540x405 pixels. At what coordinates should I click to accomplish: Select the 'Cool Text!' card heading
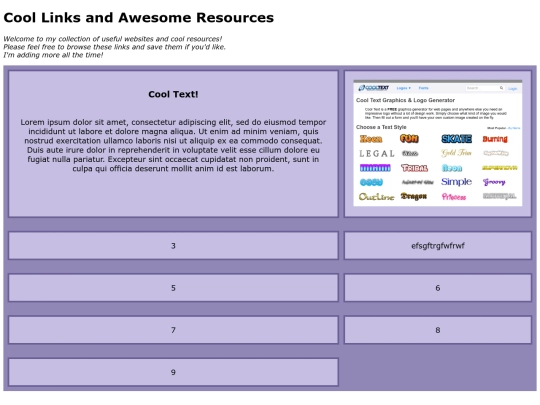point(173,94)
